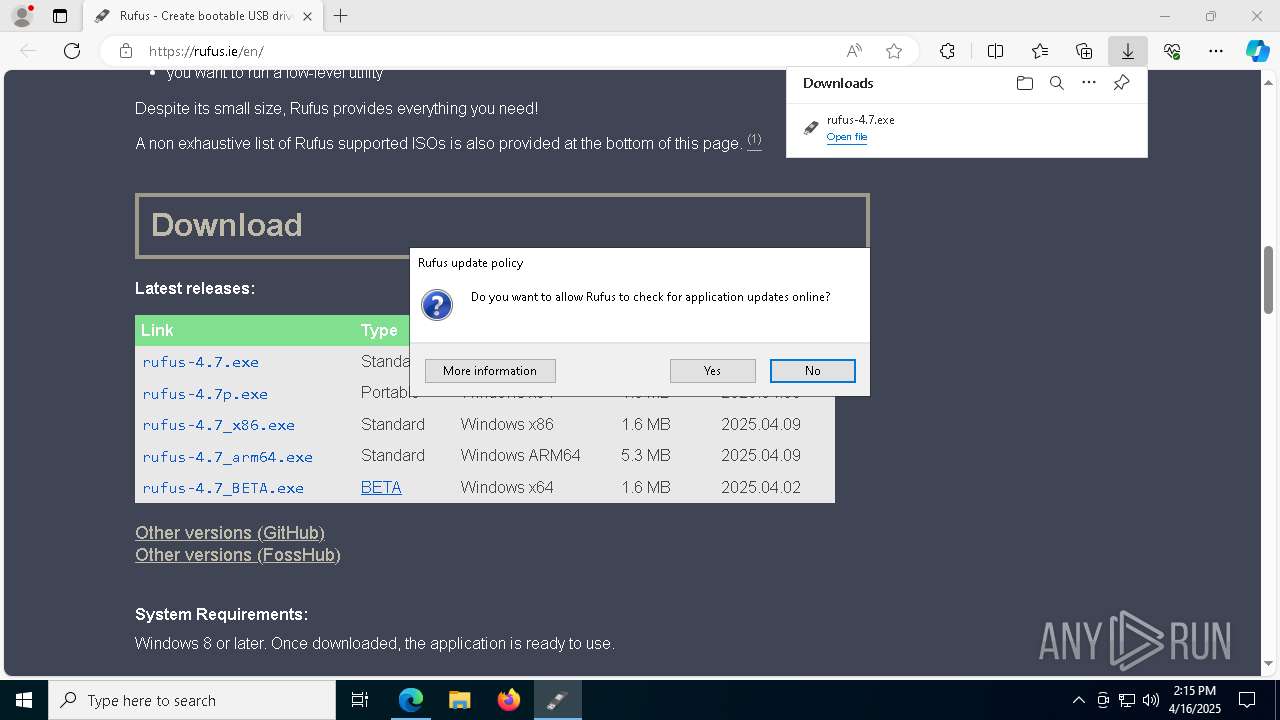The image size is (1280, 720).
Task: Click scrollbar down arrow
Action: click(1269, 663)
